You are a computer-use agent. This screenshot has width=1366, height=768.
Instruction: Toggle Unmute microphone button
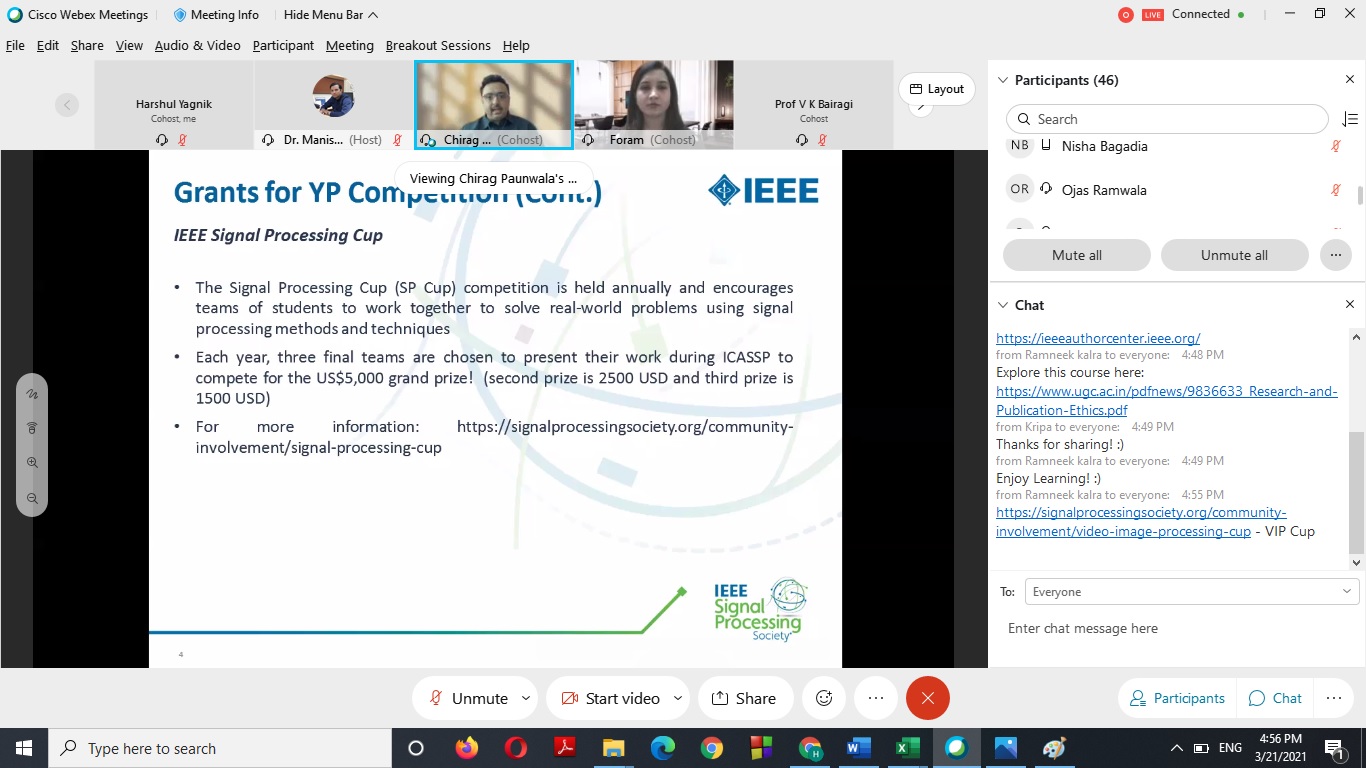[468, 698]
